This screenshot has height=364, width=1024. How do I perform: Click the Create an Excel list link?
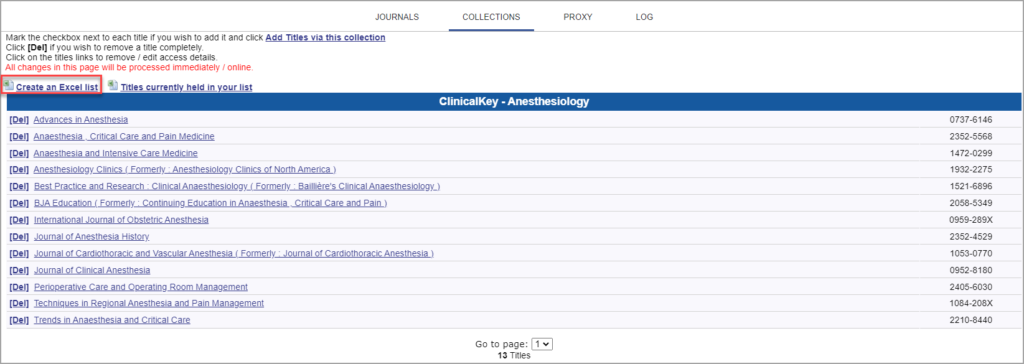(x=57, y=87)
